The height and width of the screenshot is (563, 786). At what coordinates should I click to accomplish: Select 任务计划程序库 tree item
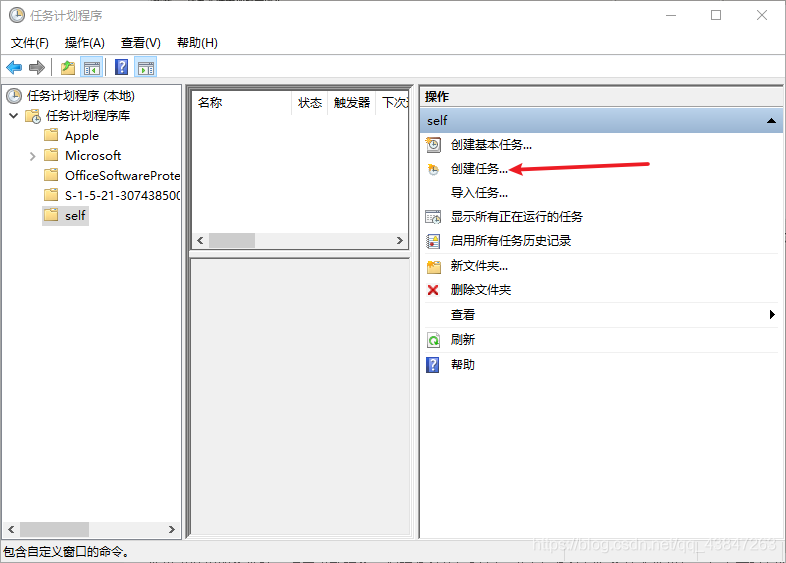(88, 116)
